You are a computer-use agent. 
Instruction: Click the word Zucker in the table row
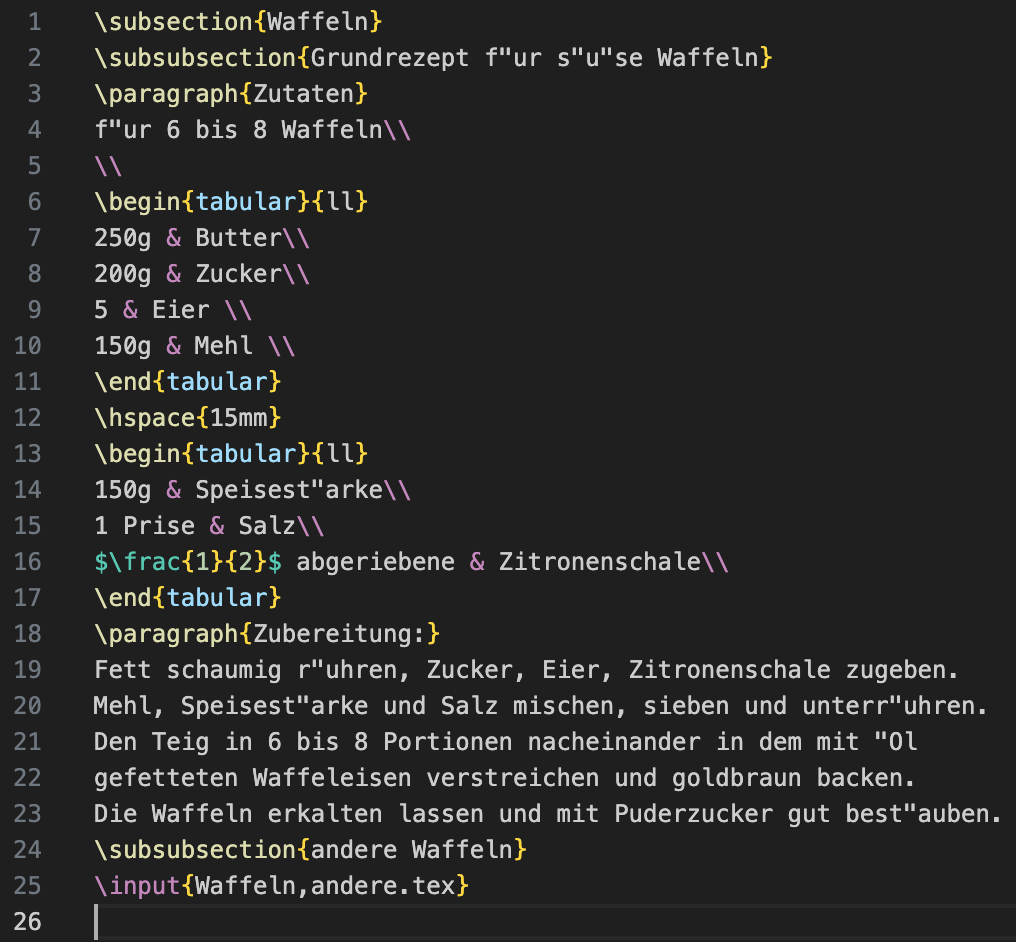[x=239, y=273]
